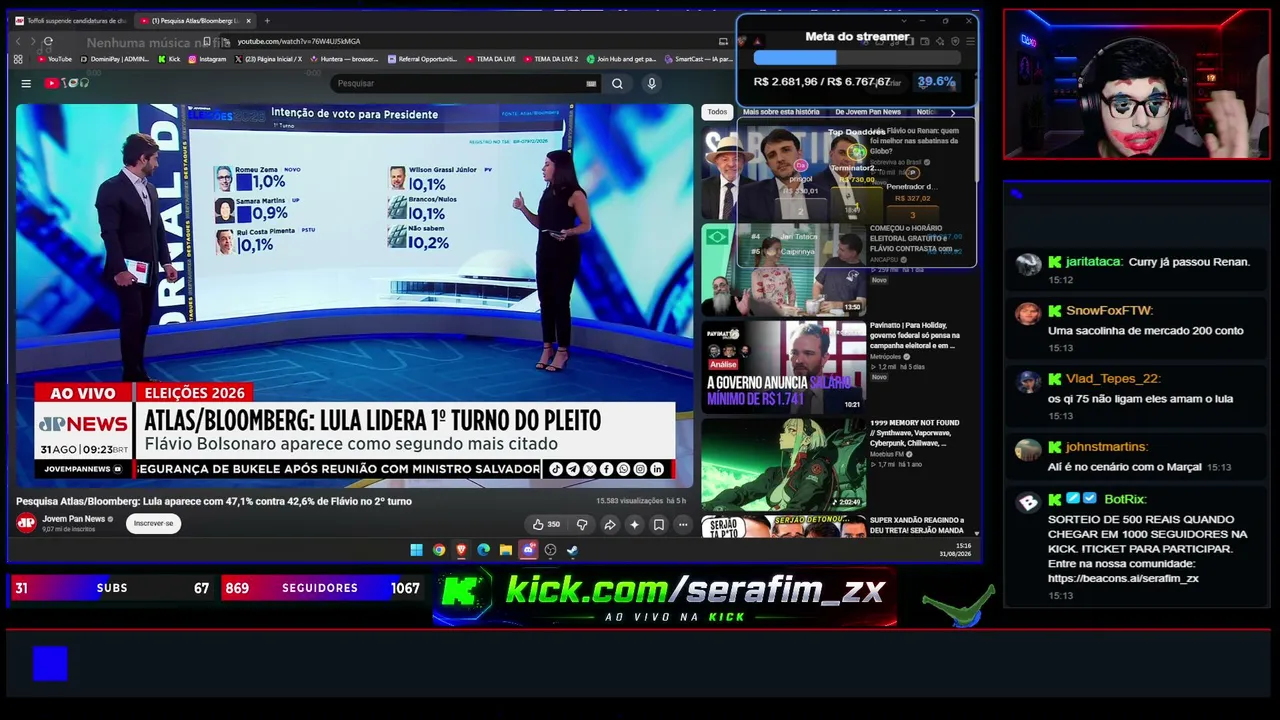Image resolution: width=1280 pixels, height=720 pixels.
Task: Open the on-screen keyboard in the search box
Action: tap(591, 84)
